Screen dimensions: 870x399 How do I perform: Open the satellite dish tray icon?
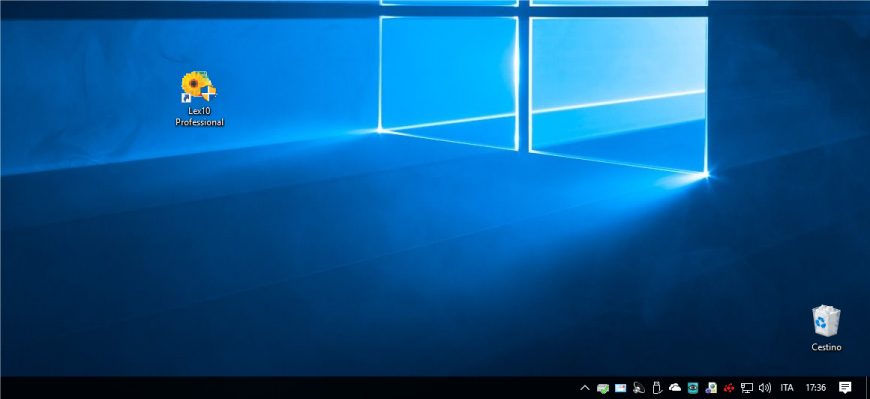(639, 388)
